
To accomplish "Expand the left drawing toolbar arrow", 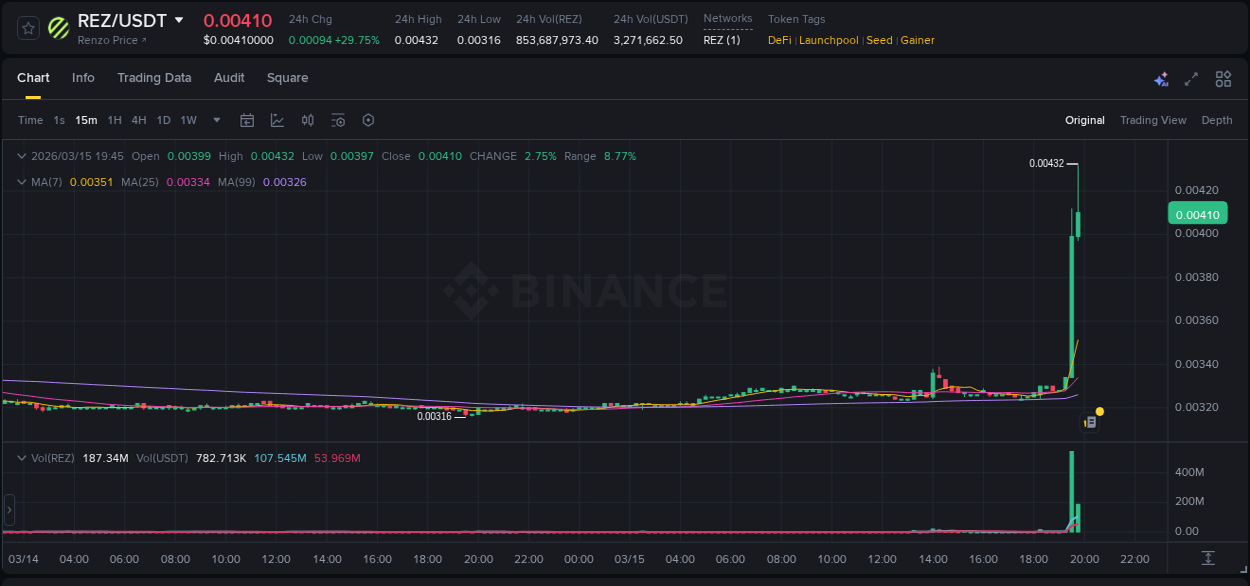I will [8, 510].
